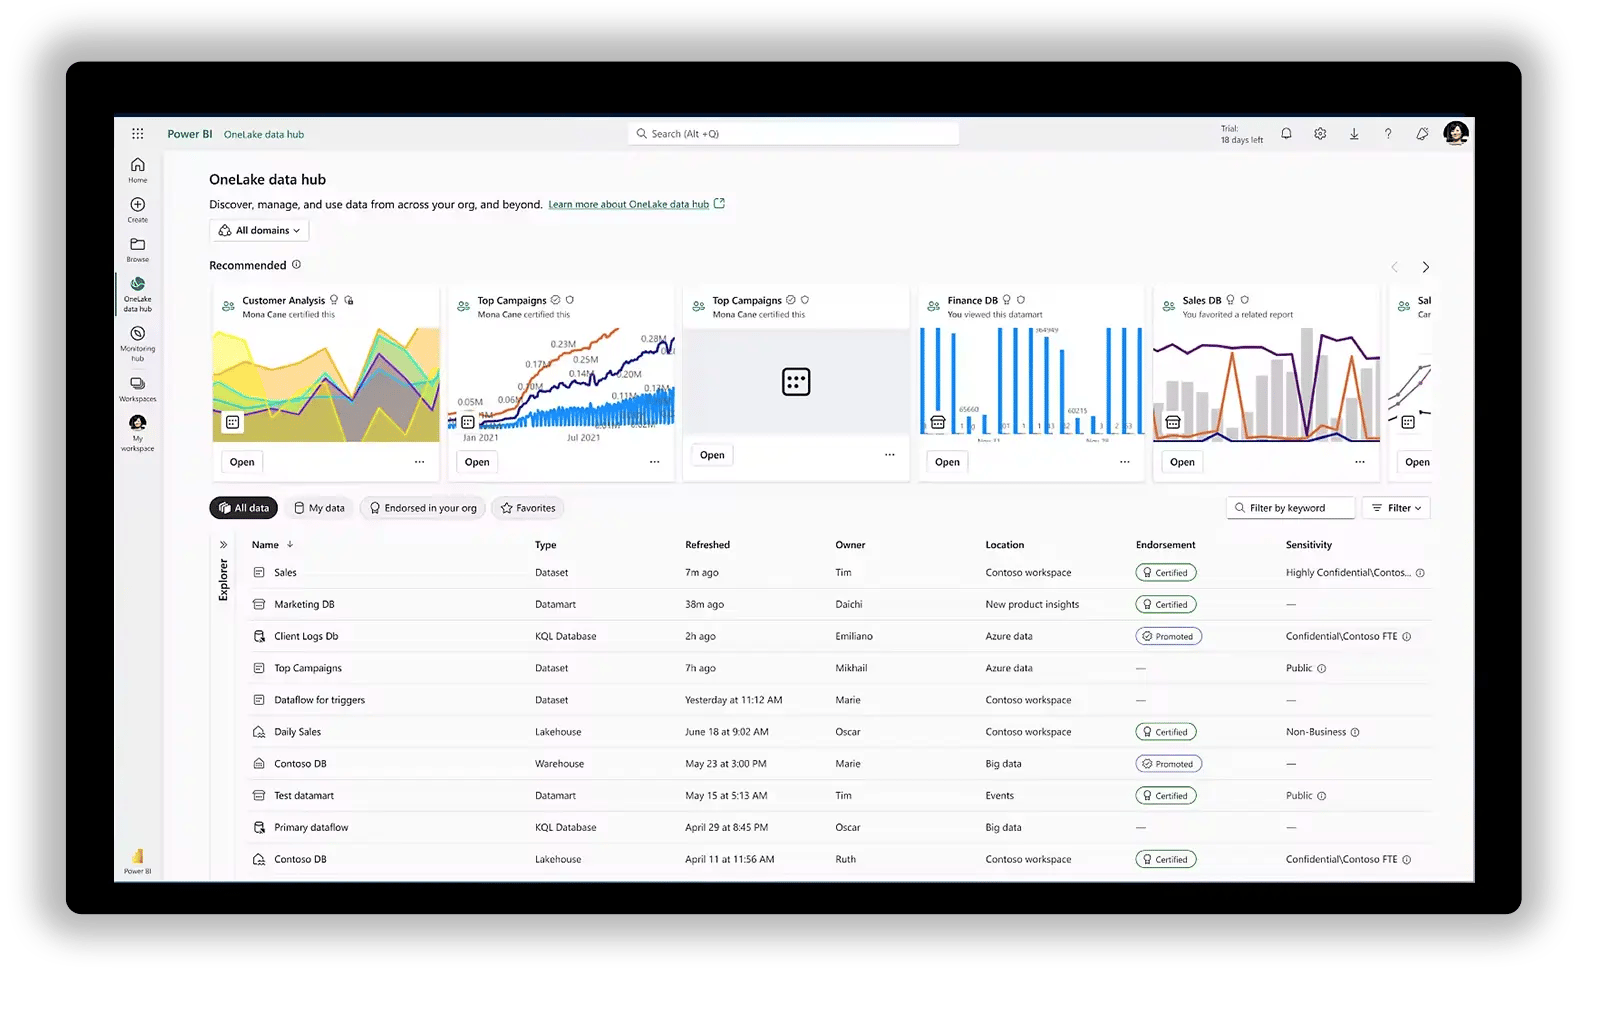The width and height of the screenshot is (1619, 1024).
Task: Open the app launcher grid icon
Action: 138,133
